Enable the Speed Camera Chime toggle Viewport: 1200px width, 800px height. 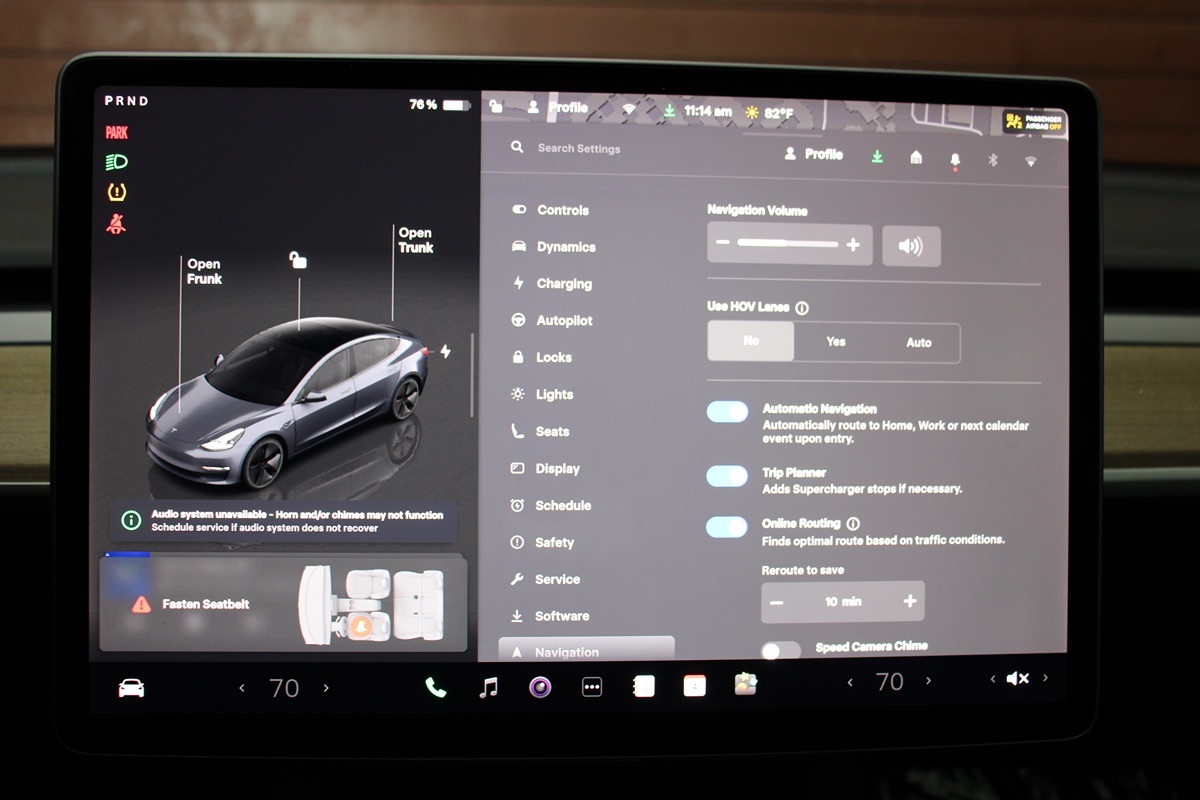780,651
